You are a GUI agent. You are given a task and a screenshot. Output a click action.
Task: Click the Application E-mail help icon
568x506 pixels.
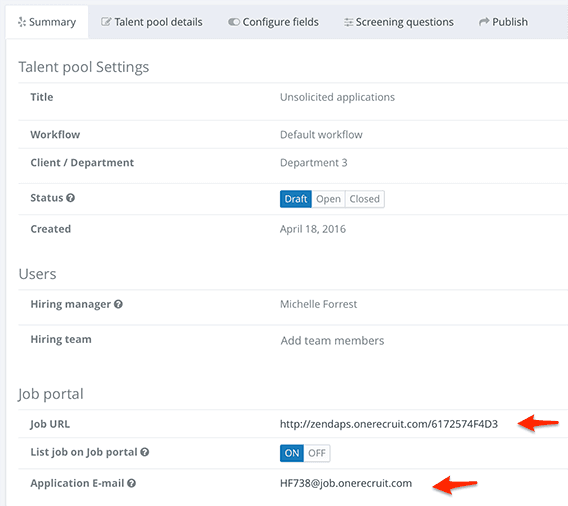(131, 483)
